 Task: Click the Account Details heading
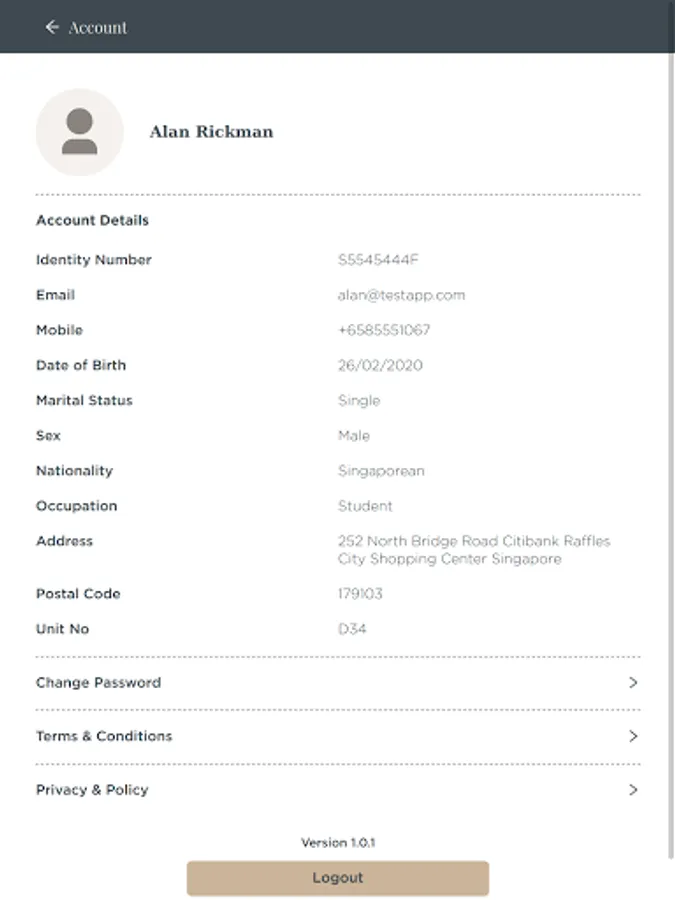(x=92, y=220)
